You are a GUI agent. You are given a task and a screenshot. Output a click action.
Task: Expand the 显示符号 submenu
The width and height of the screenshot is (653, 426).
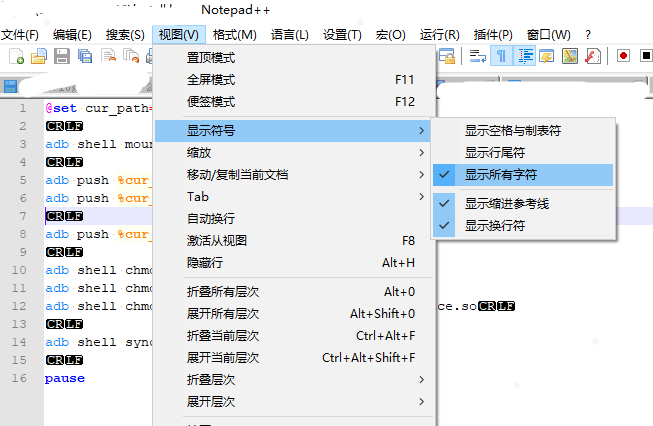(x=294, y=131)
